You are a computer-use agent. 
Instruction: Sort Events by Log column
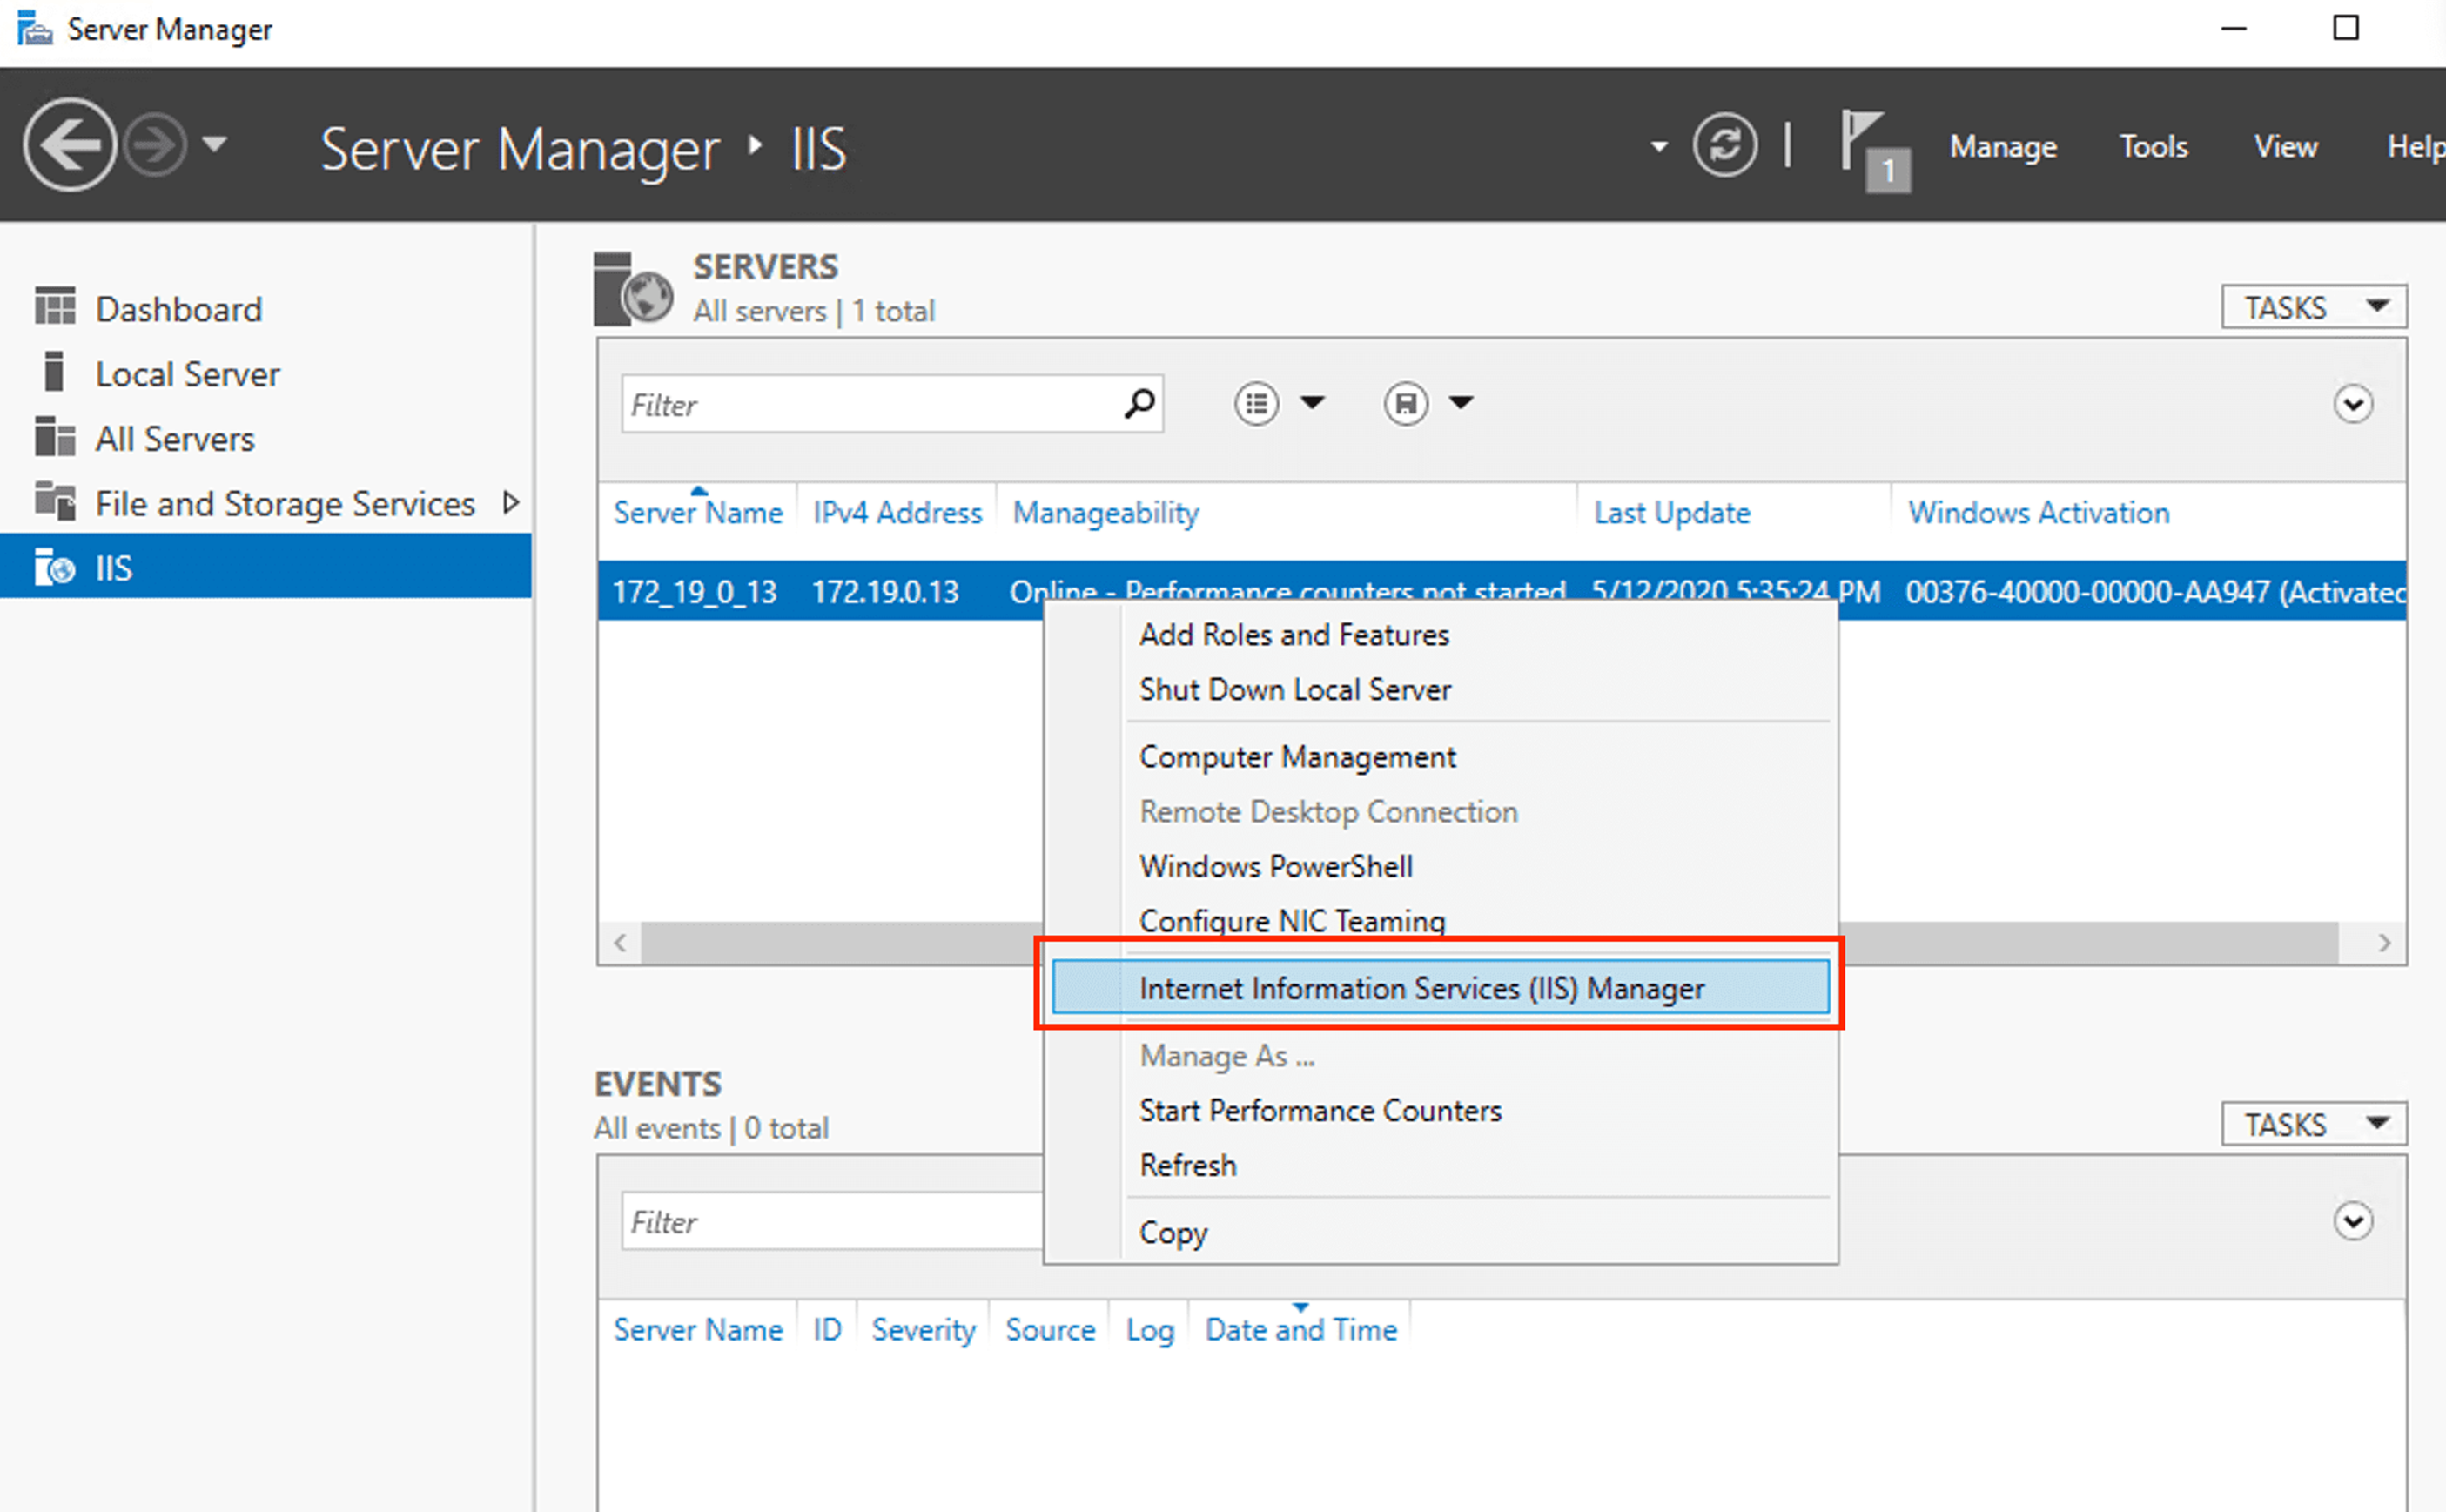click(1150, 1330)
